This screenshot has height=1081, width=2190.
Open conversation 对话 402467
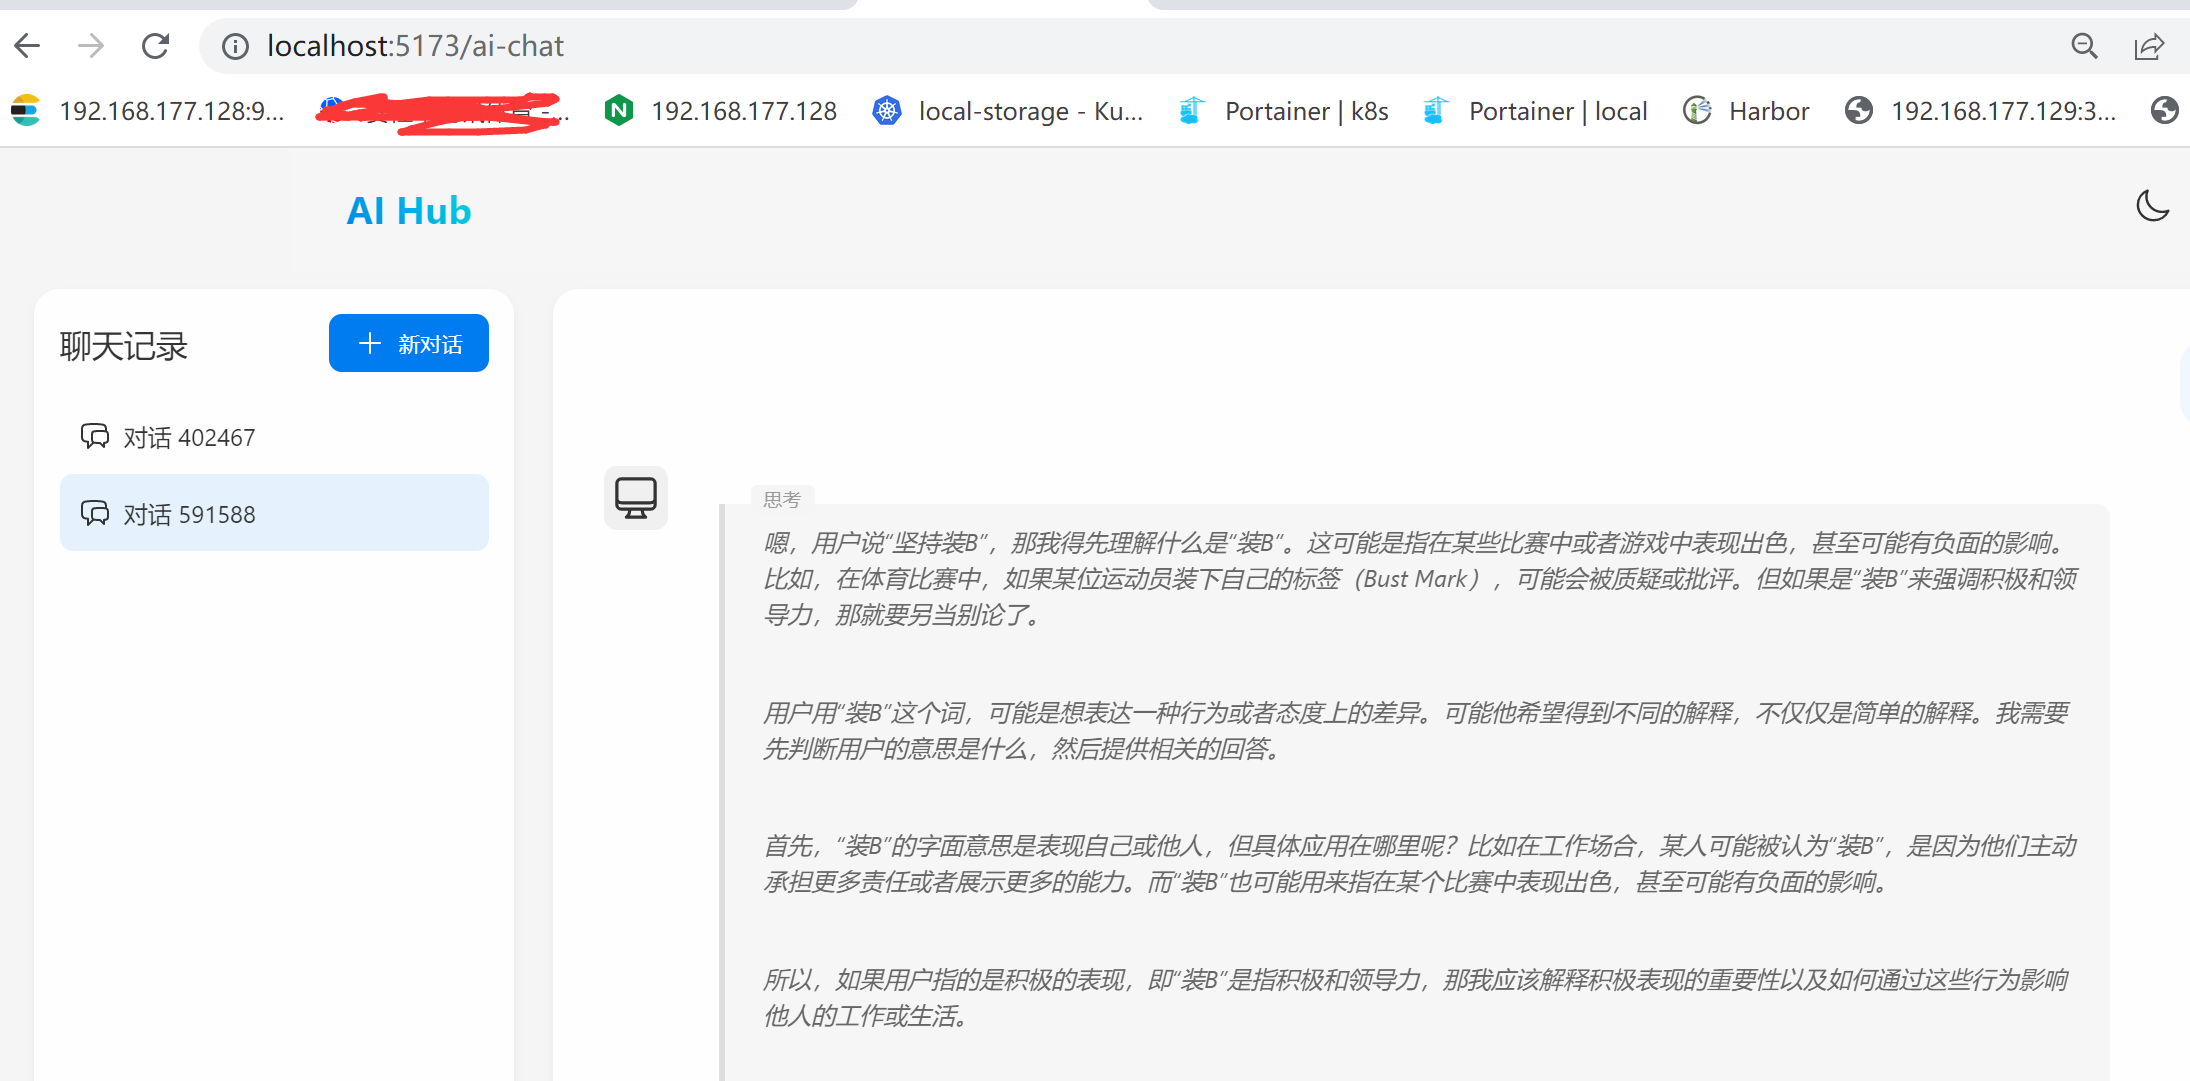click(190, 438)
